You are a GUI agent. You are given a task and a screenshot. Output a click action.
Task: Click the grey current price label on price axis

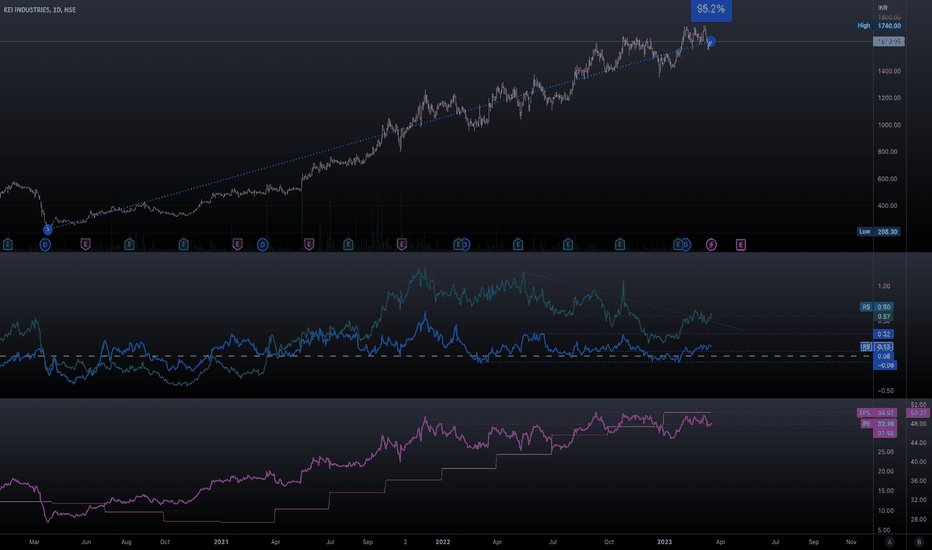[889, 42]
